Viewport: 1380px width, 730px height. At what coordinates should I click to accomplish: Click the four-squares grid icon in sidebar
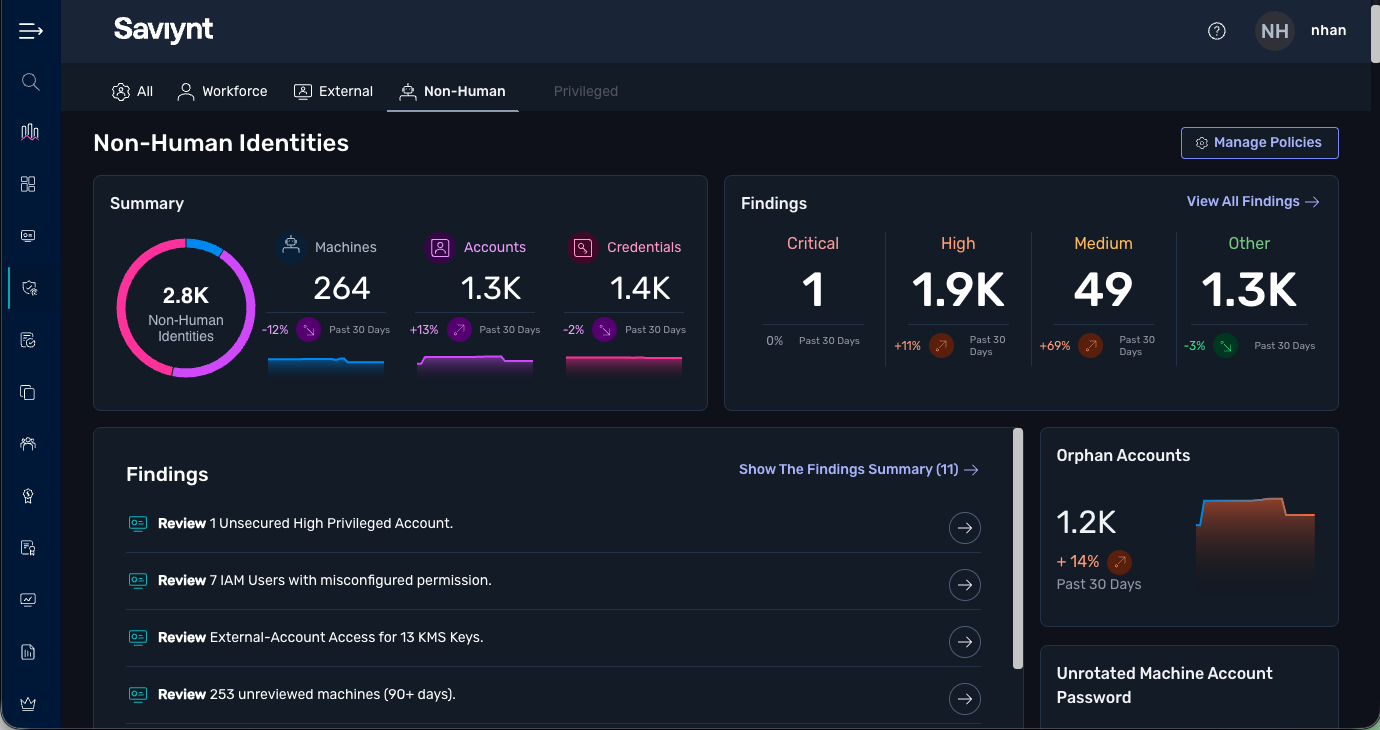pos(28,184)
